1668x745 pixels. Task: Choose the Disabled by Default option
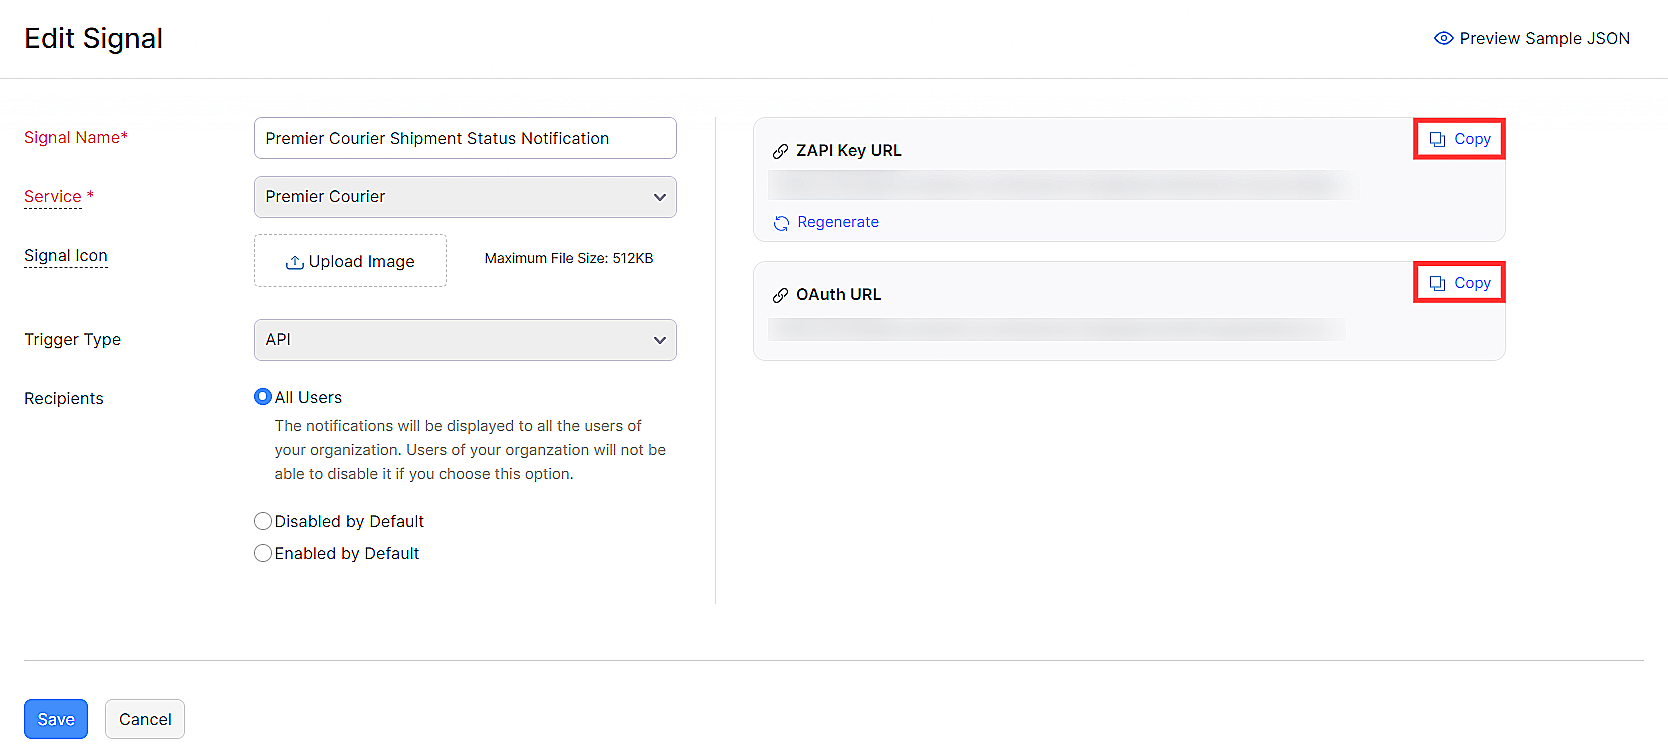[x=263, y=521]
